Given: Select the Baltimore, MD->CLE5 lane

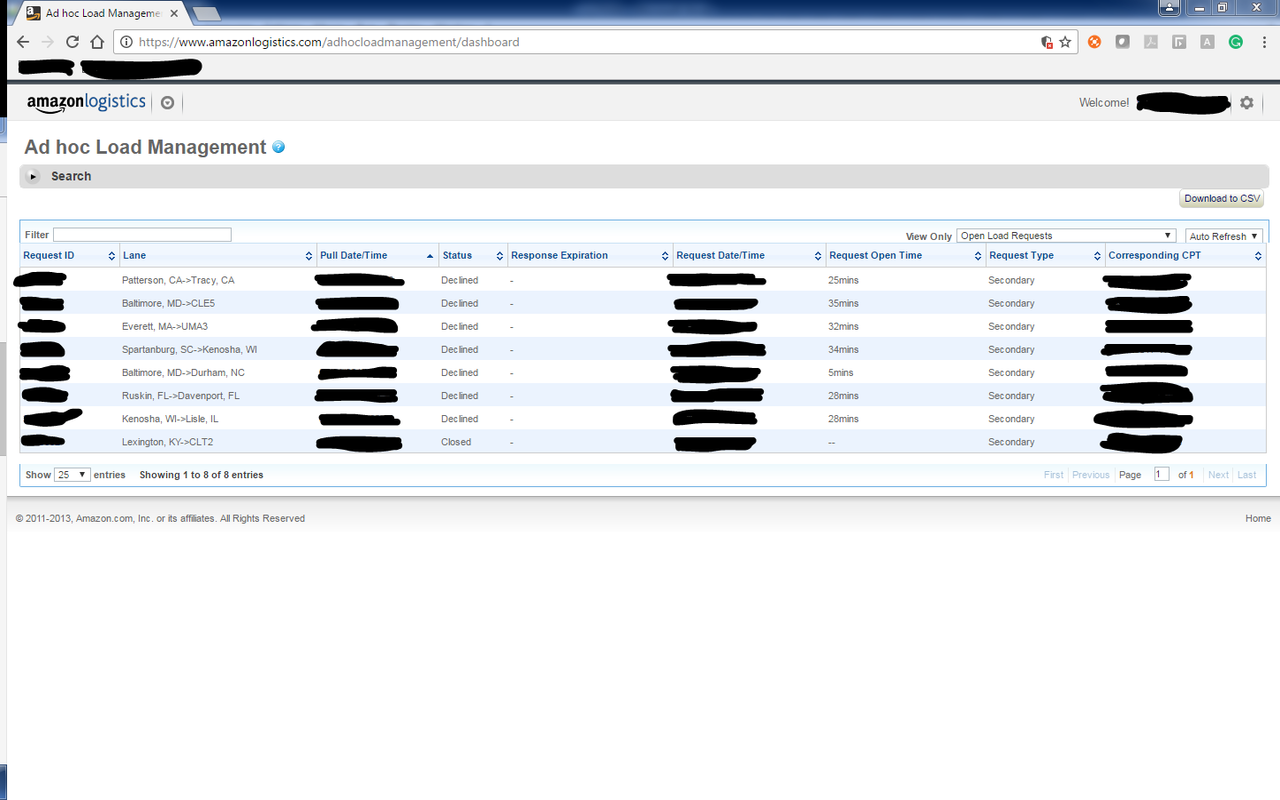Looking at the screenshot, I should click(168, 303).
